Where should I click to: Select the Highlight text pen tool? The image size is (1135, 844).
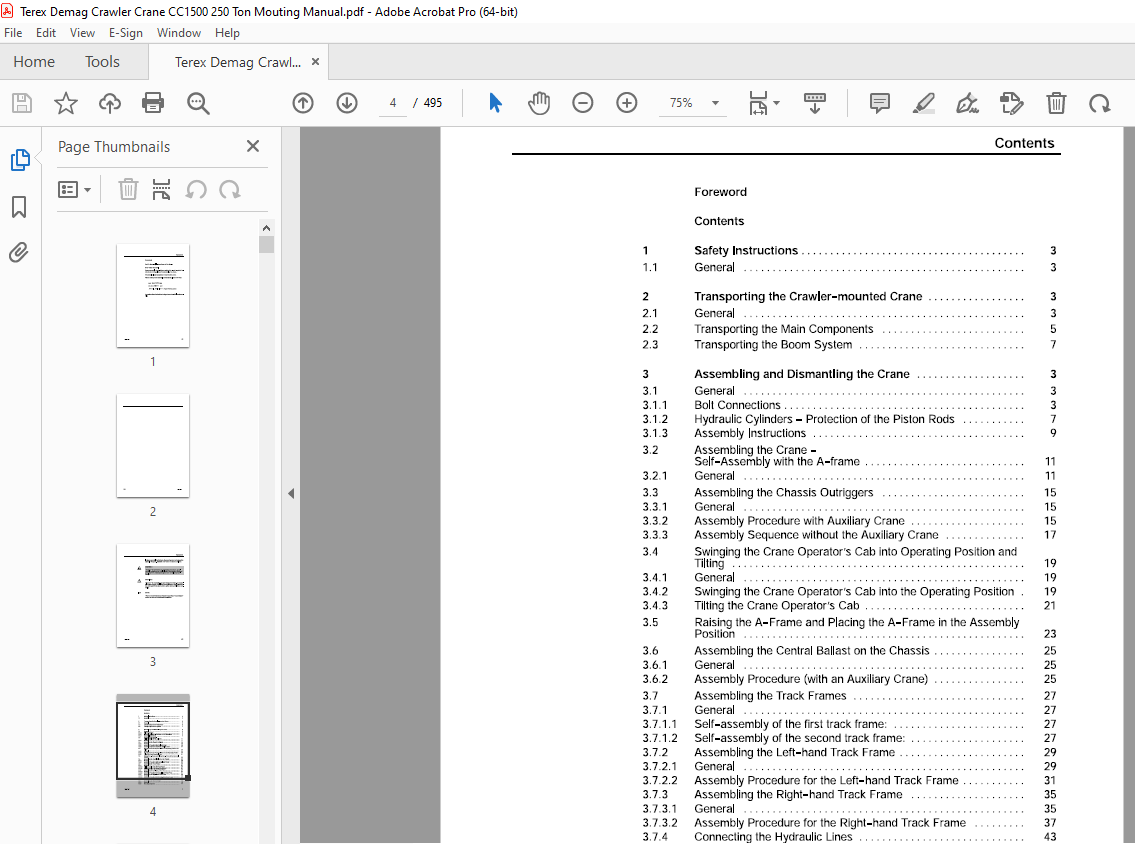[924, 104]
